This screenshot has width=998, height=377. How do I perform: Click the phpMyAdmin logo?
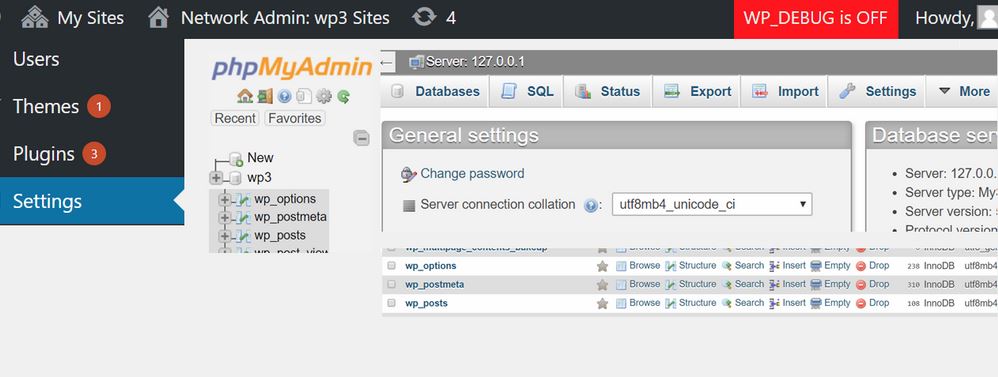[292, 68]
